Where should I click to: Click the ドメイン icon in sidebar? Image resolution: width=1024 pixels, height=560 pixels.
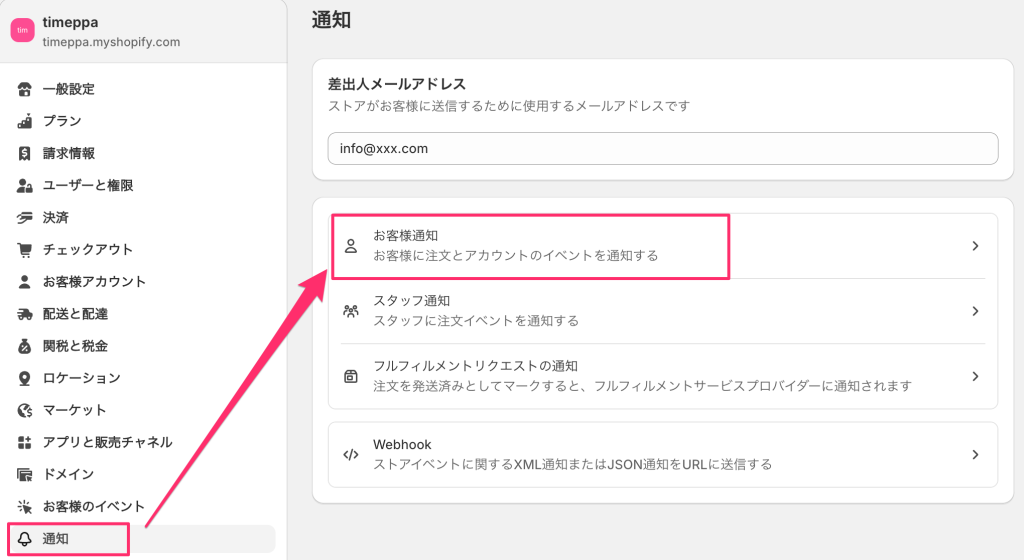tap(24, 474)
